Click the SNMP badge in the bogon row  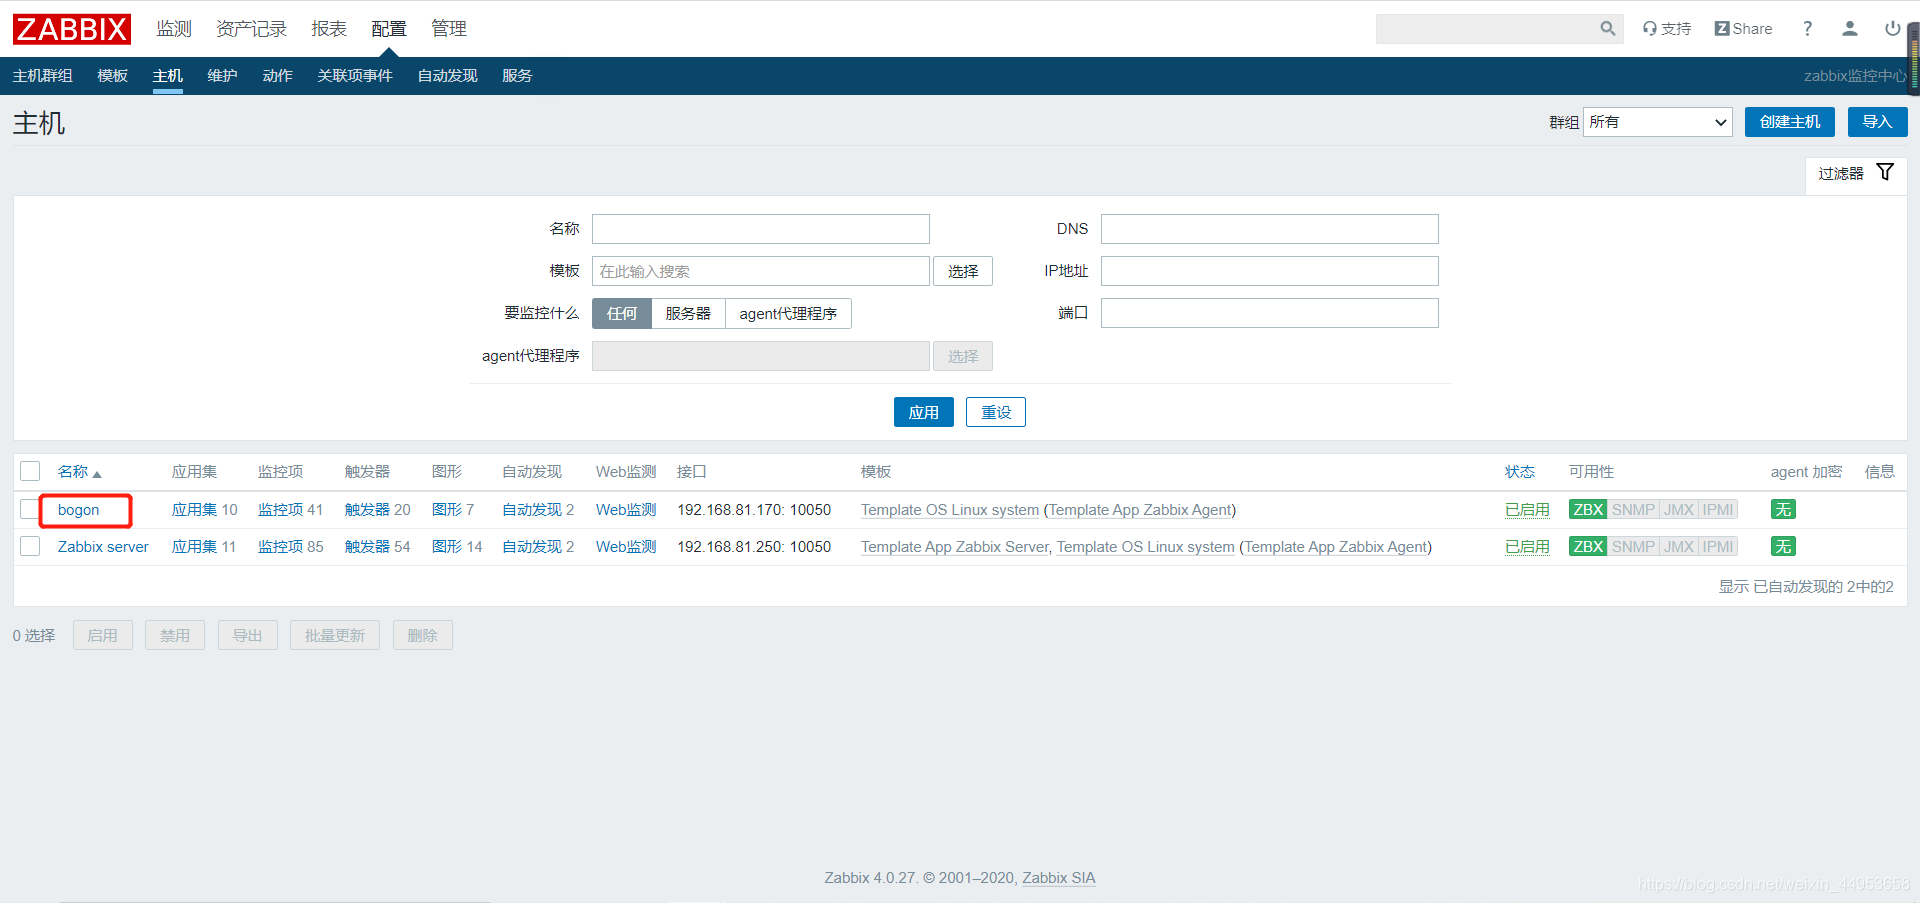1633,510
